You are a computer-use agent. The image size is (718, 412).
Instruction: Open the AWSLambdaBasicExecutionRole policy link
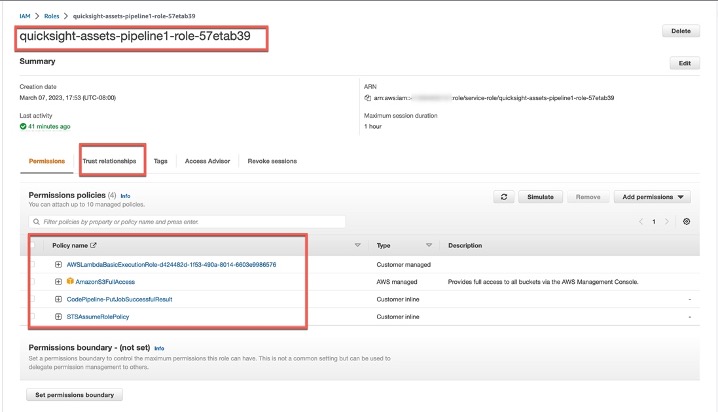click(171, 265)
